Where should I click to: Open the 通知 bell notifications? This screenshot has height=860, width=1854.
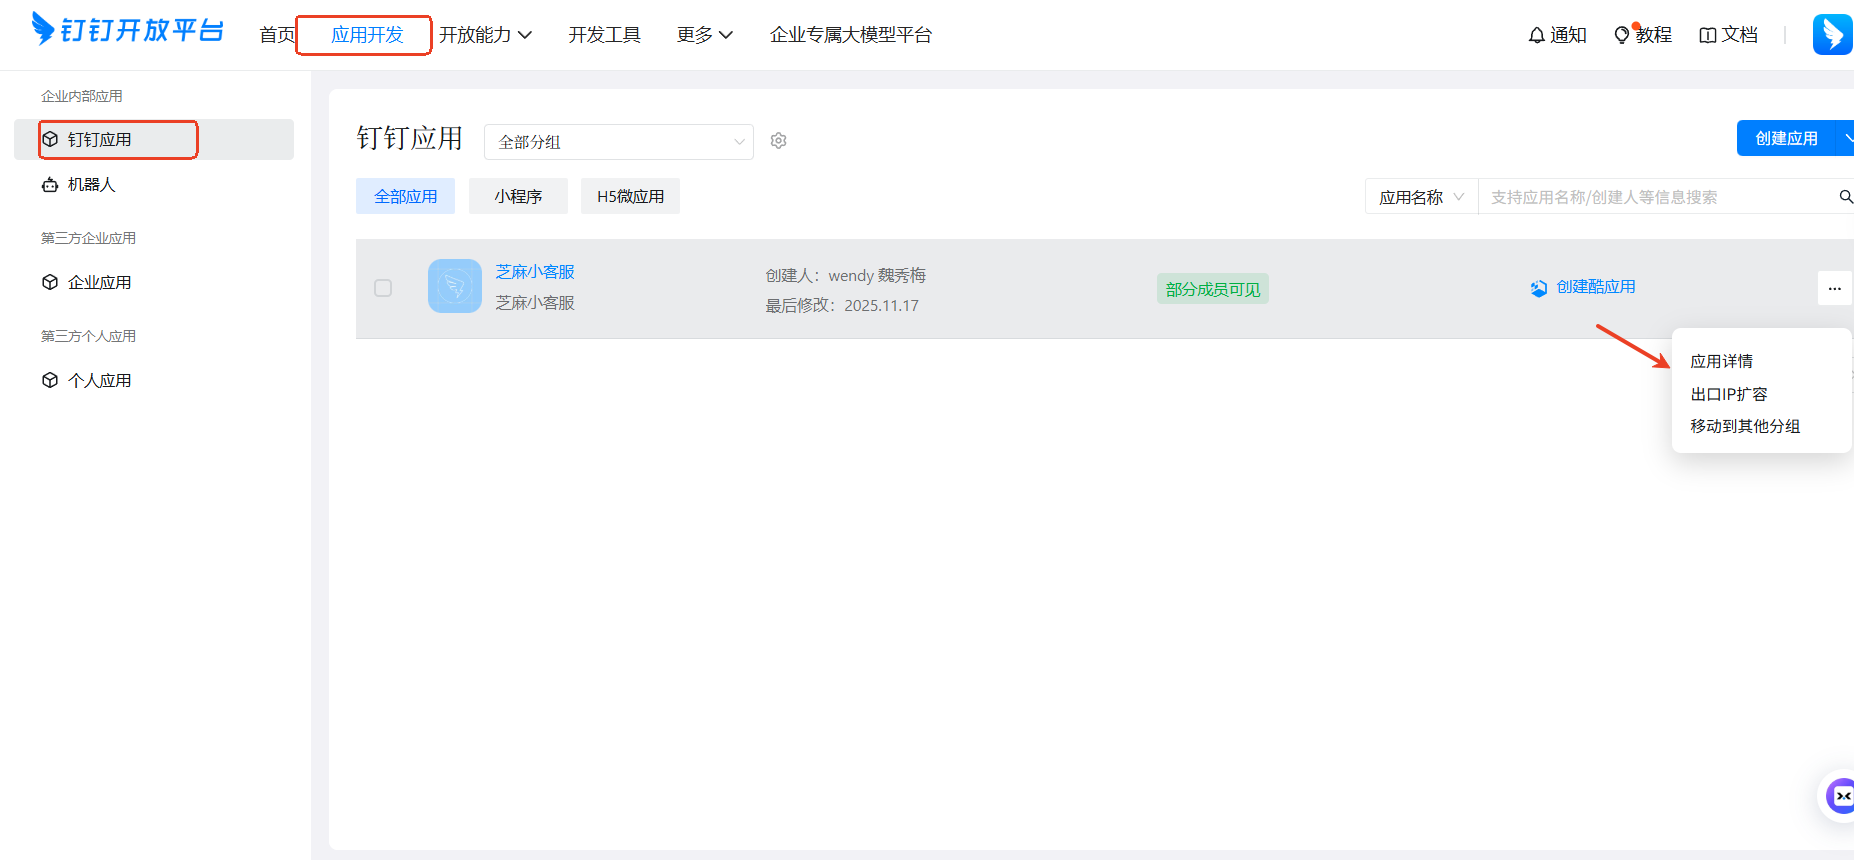pyautogui.click(x=1557, y=35)
